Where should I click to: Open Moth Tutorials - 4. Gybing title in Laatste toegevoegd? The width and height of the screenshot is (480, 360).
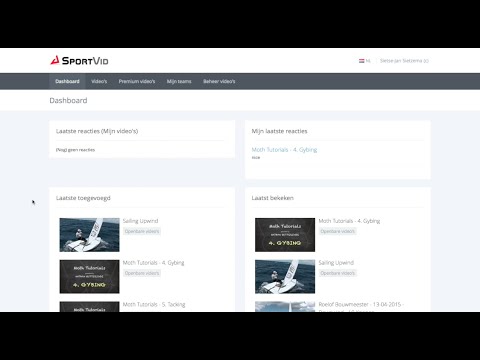[x=153, y=263]
